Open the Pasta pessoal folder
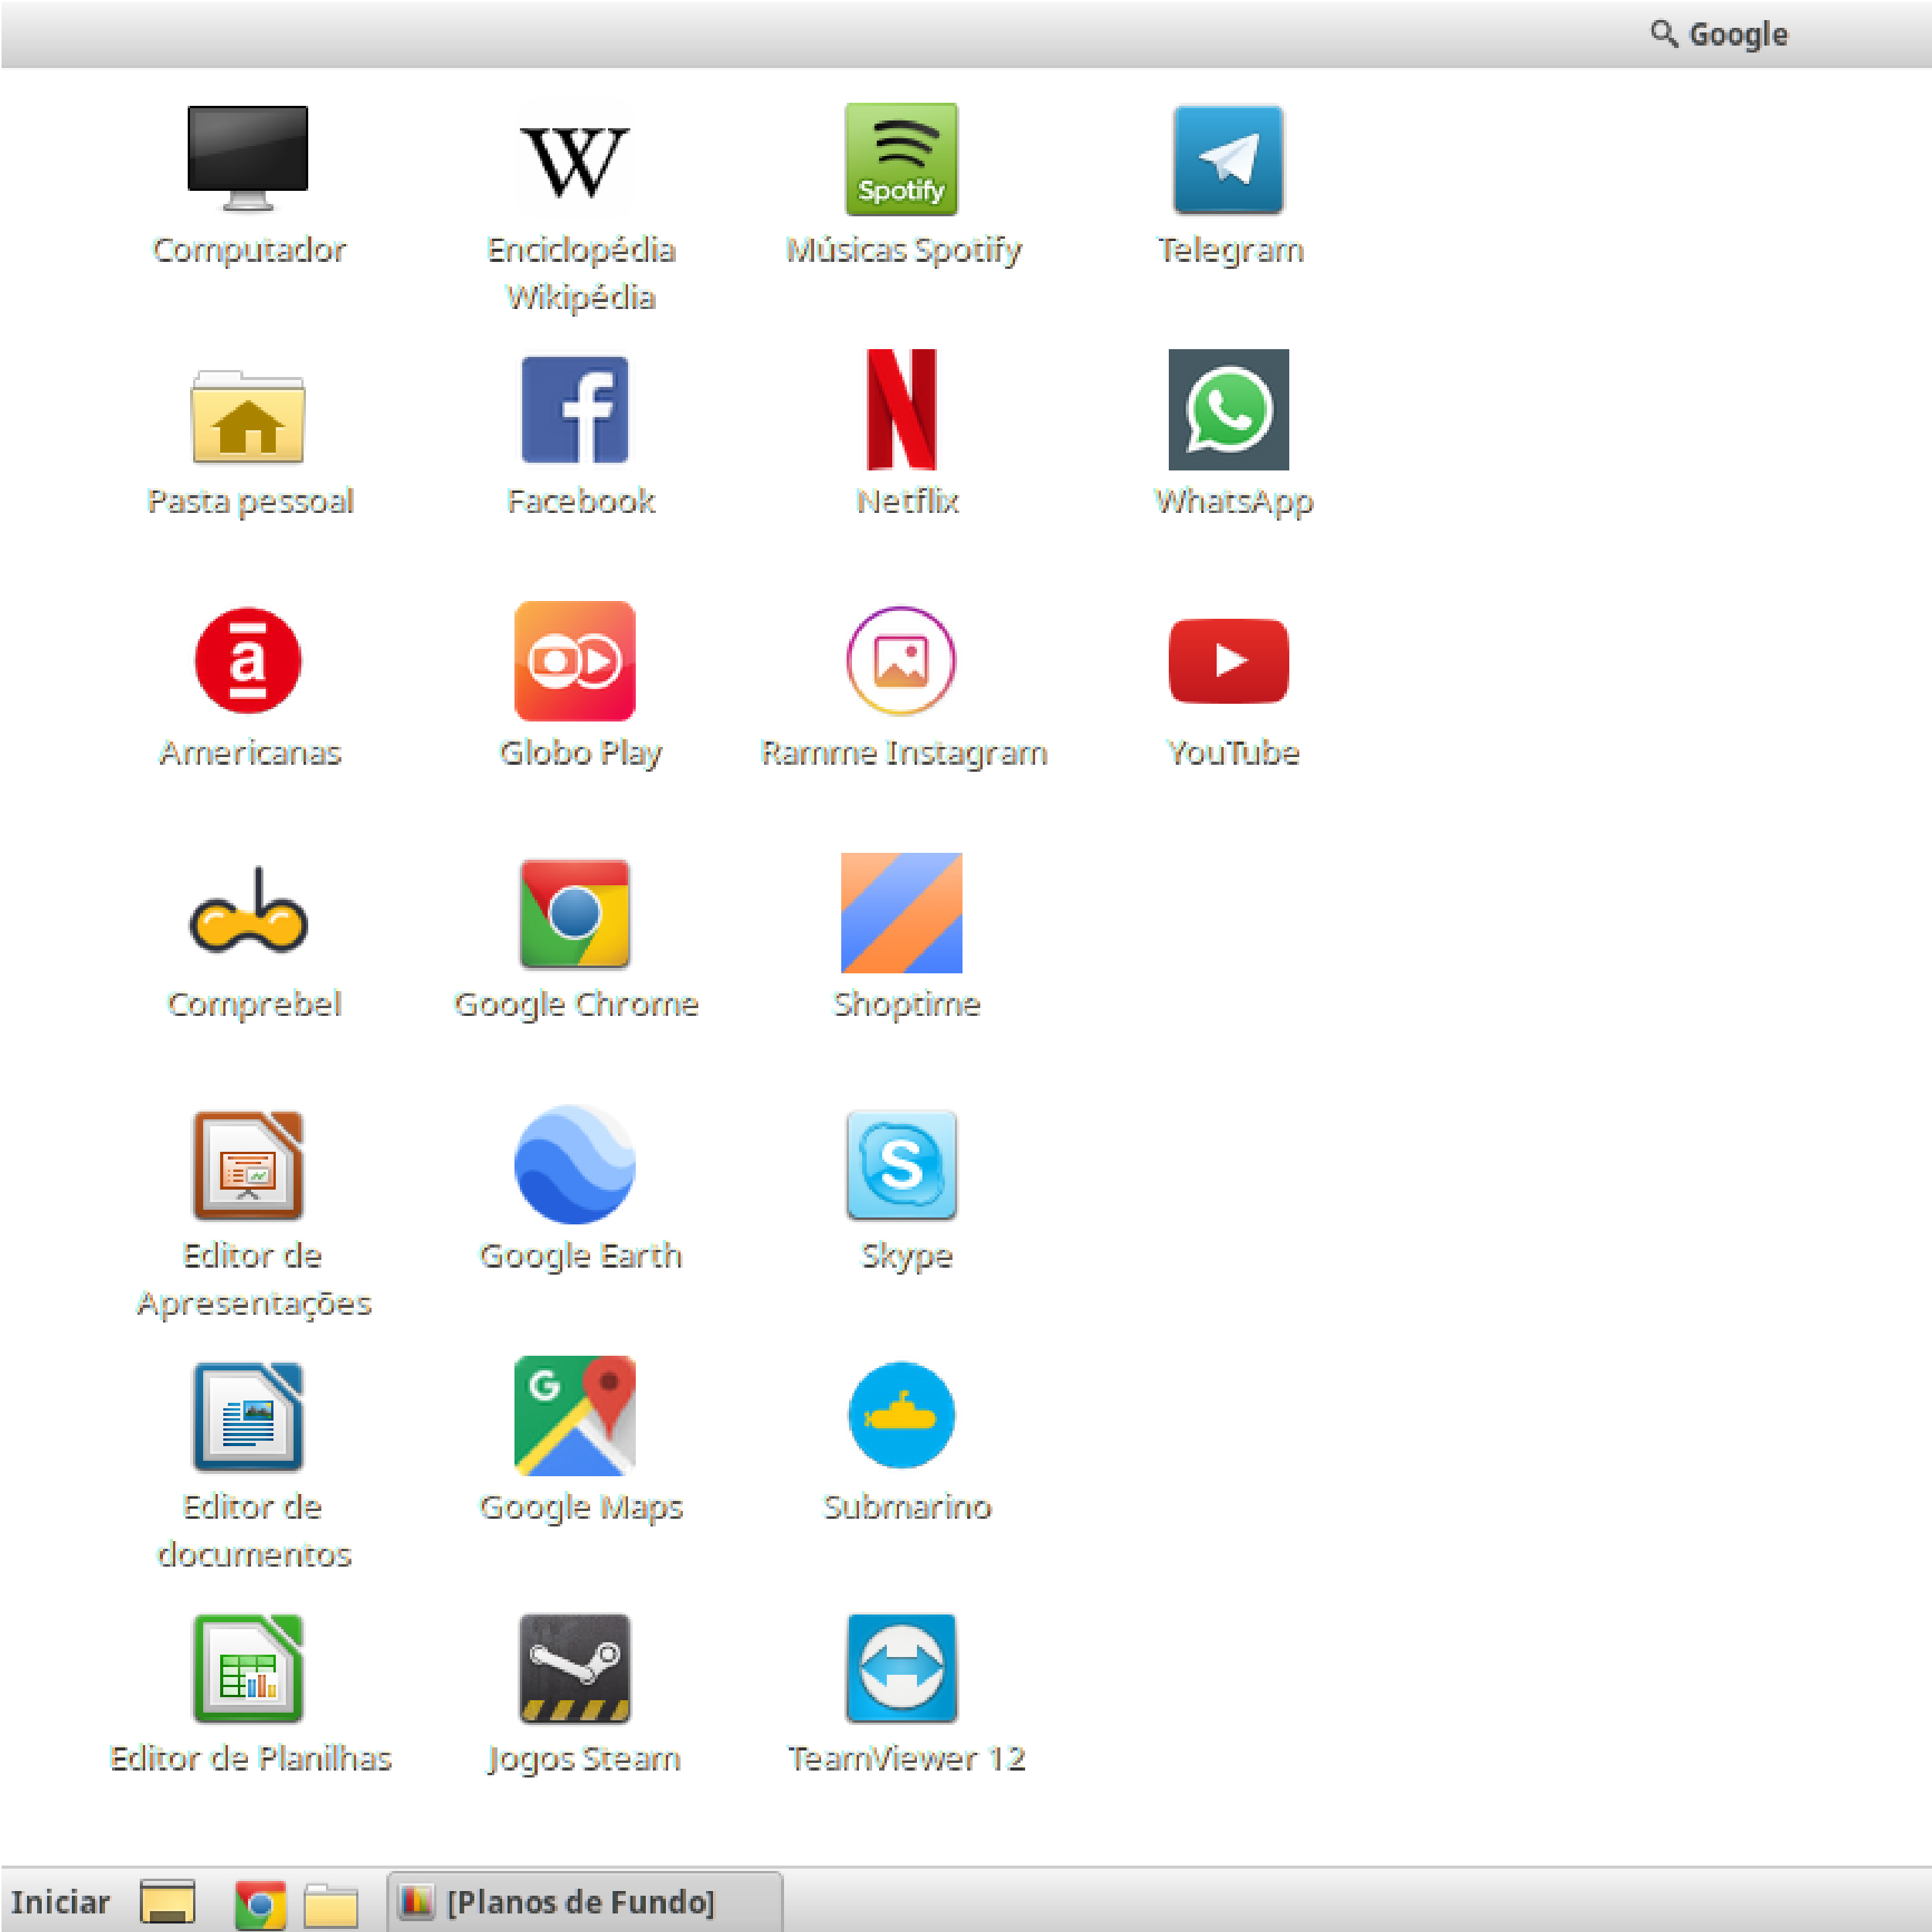1932x1932 pixels. click(248, 417)
